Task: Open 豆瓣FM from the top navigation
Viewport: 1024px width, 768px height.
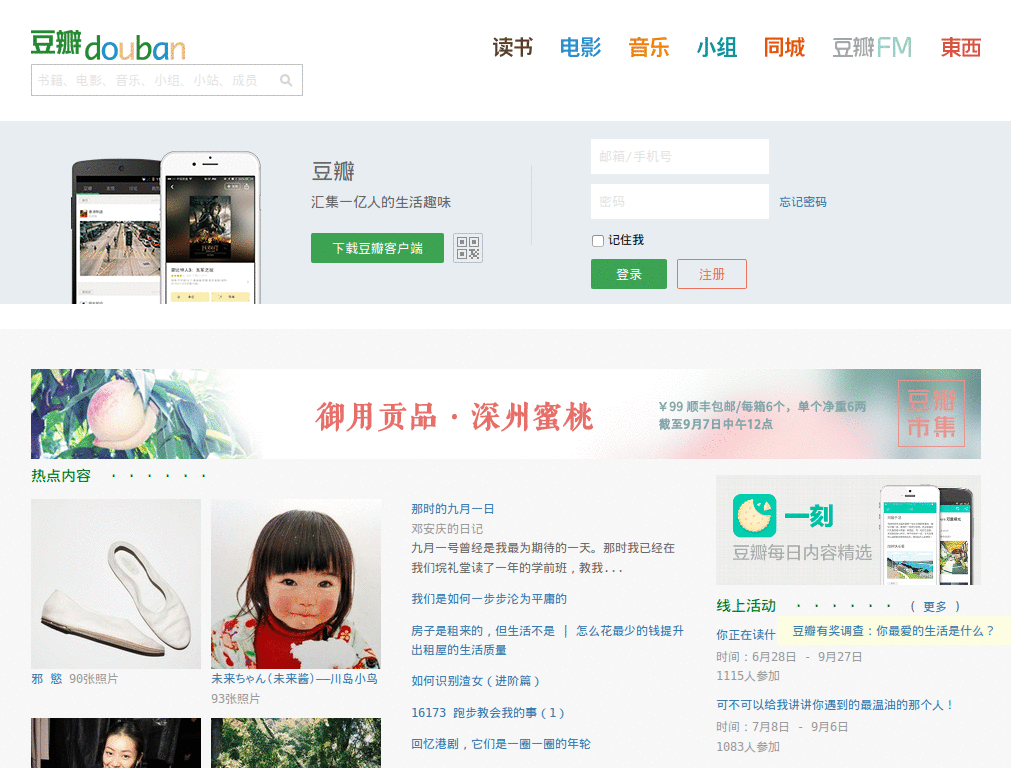Action: (871, 47)
